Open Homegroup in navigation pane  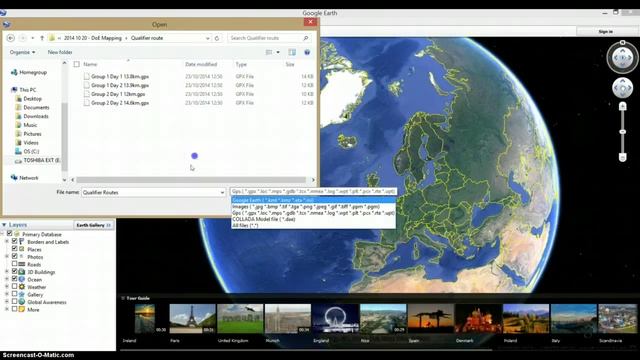pyautogui.click(x=29, y=72)
